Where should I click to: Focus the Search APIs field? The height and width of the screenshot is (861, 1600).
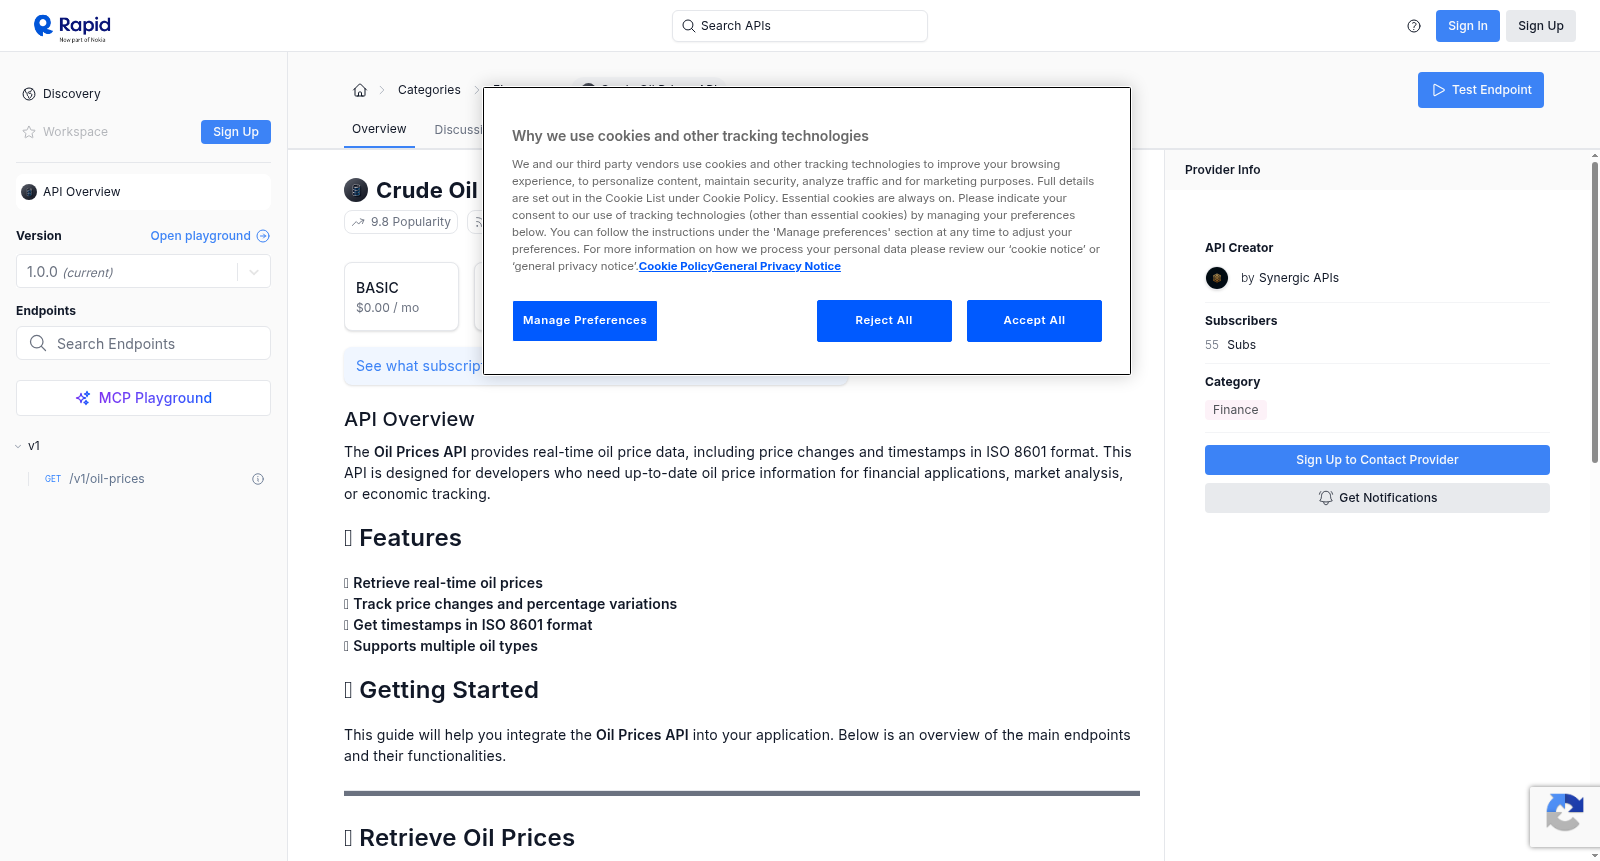pos(799,26)
